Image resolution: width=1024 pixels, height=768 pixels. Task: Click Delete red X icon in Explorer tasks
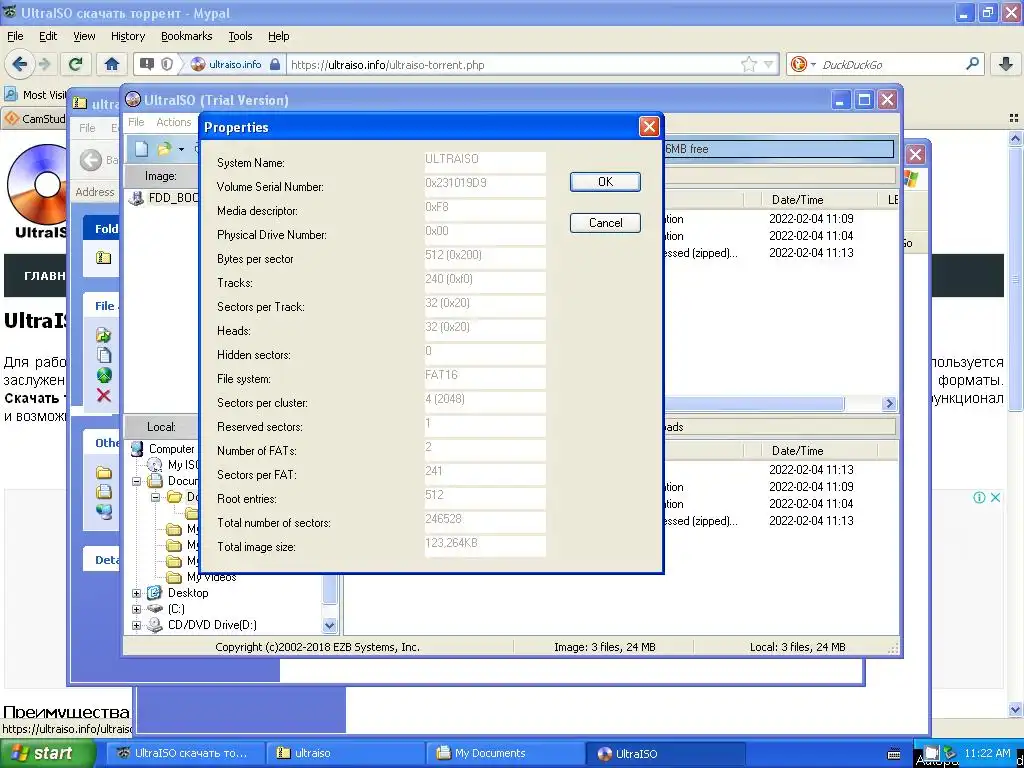coord(103,395)
